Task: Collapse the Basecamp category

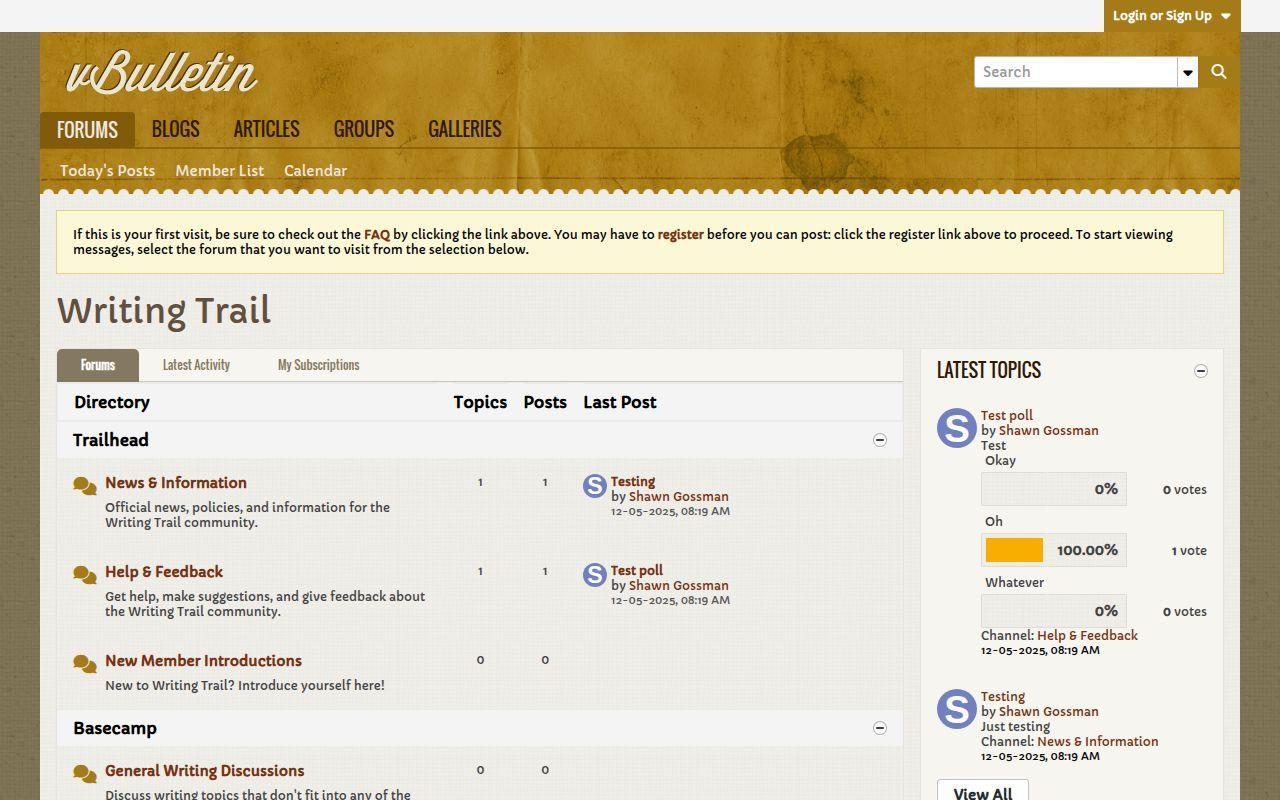Action: [880, 728]
